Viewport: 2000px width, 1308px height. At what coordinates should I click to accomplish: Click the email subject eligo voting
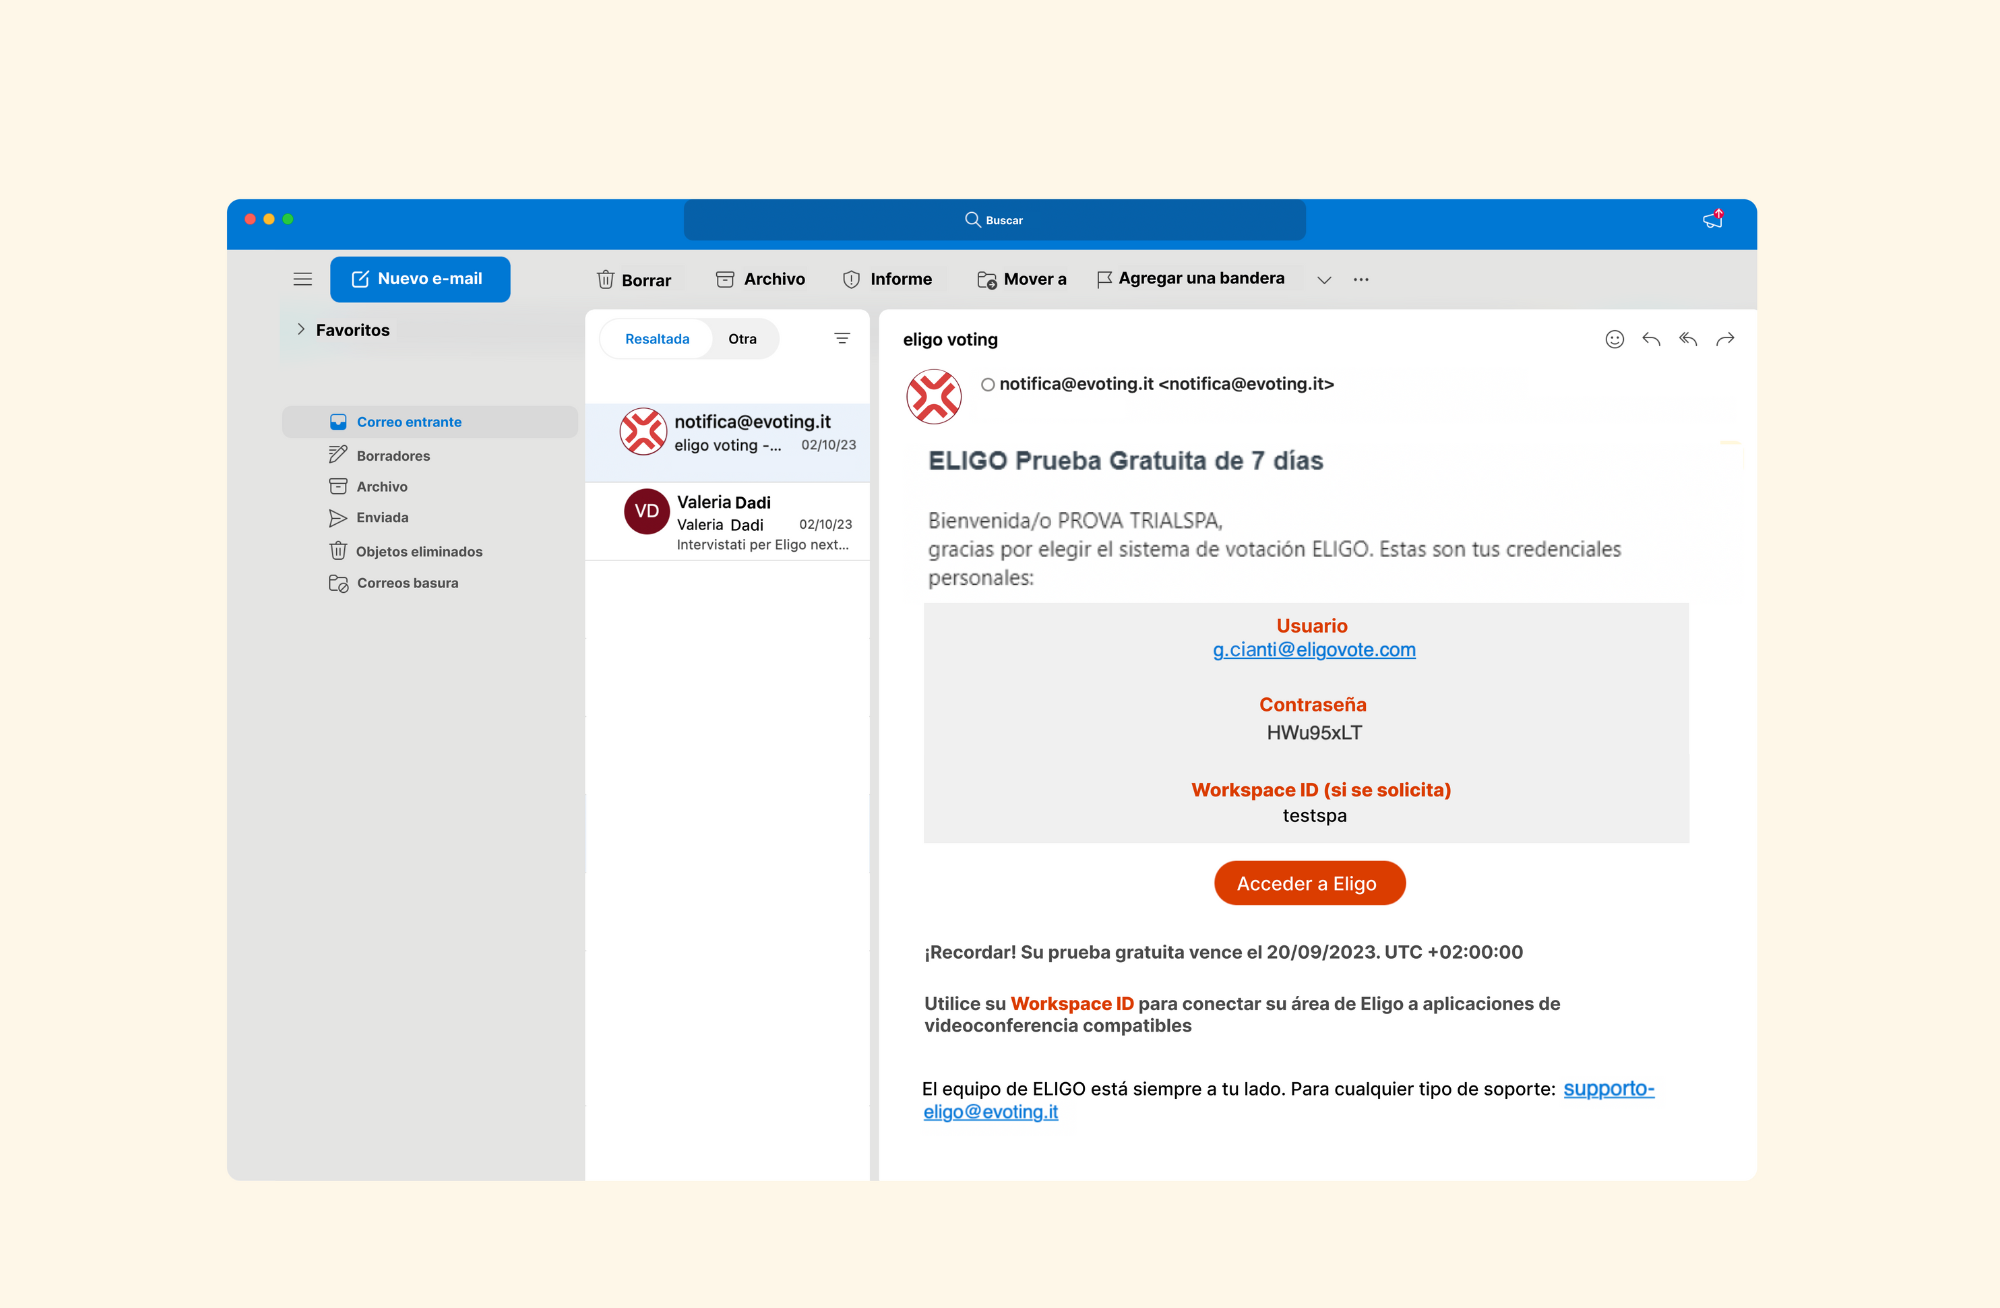coord(950,340)
